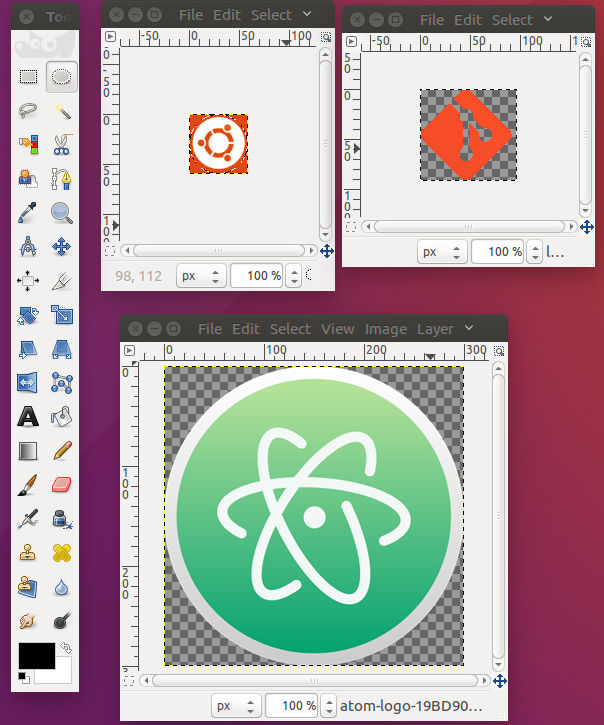The image size is (604, 725).
Task: Swap foreground and background colors
Action: 66,648
